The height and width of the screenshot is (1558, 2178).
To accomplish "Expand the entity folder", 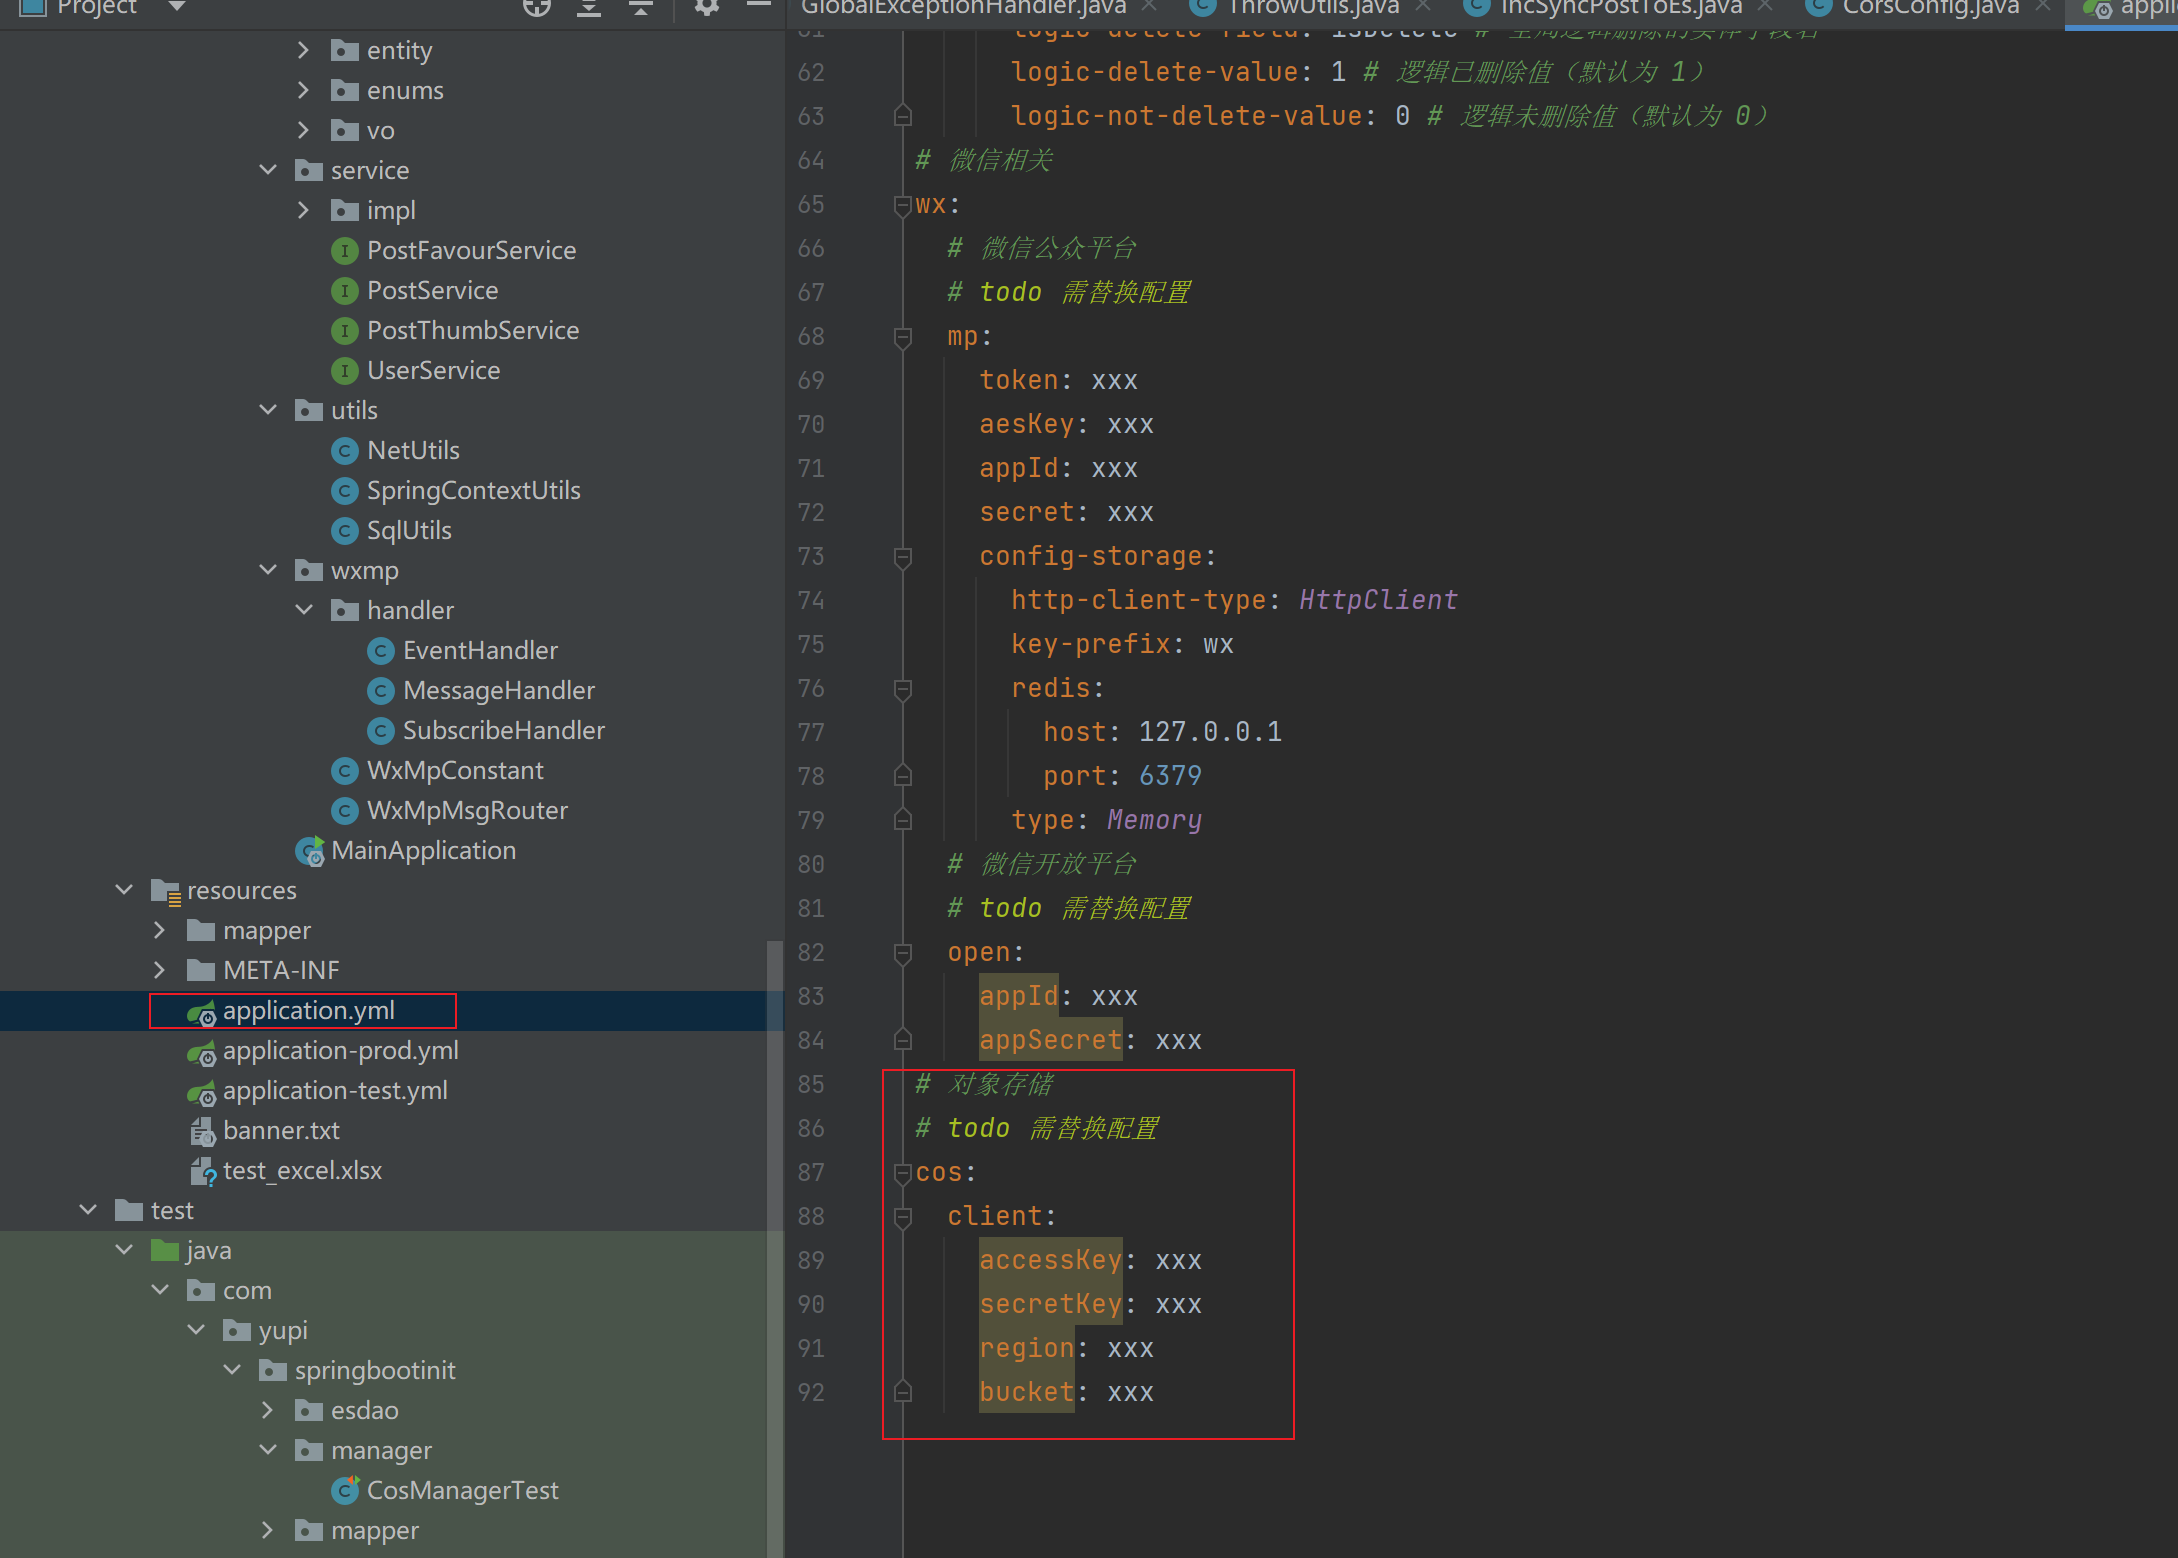I will click(x=304, y=51).
